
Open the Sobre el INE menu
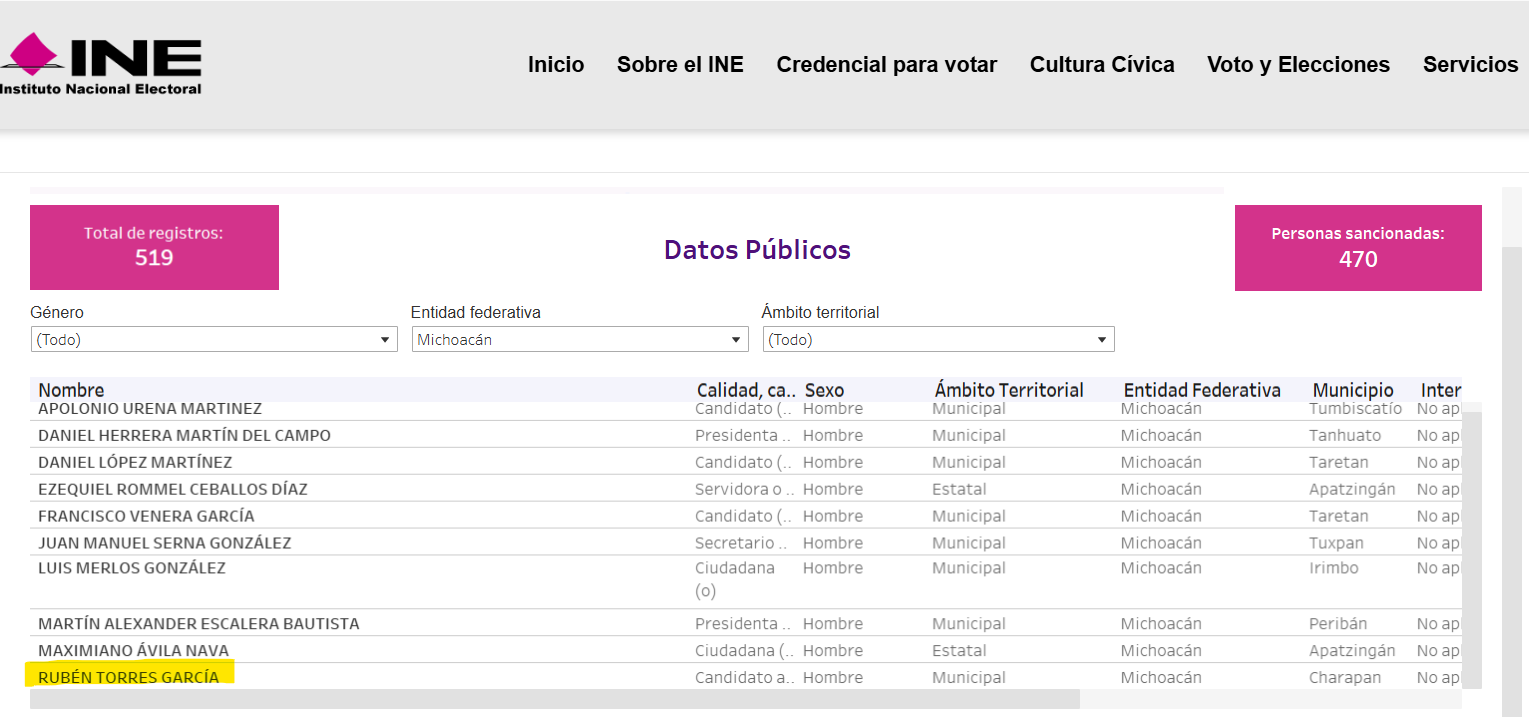pos(680,65)
